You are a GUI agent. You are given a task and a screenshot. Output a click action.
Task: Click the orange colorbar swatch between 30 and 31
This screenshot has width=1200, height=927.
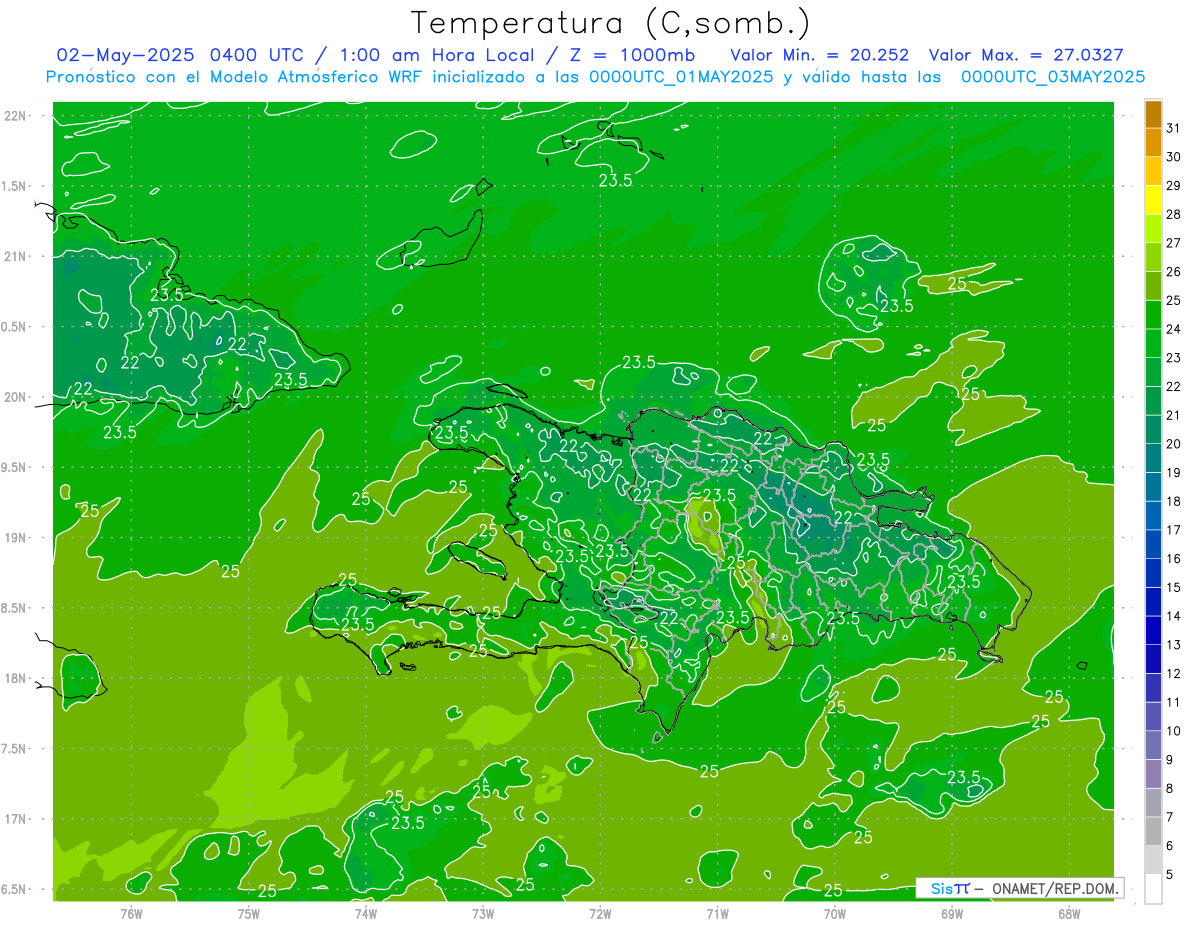coord(1153,143)
